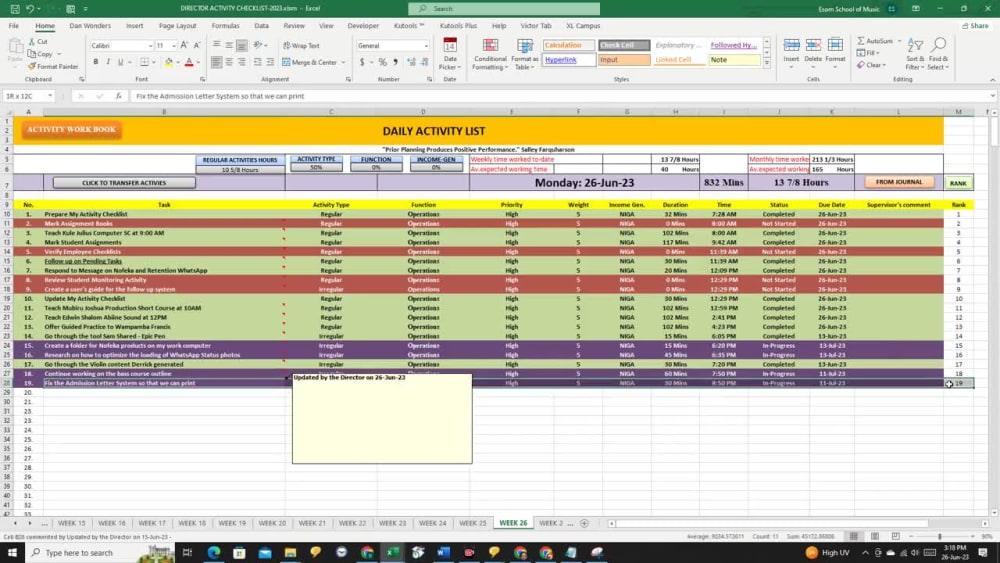Screen dimensions: 1000x563
Task: Save the workbook from quick access toolbar
Action: tap(15, 9)
